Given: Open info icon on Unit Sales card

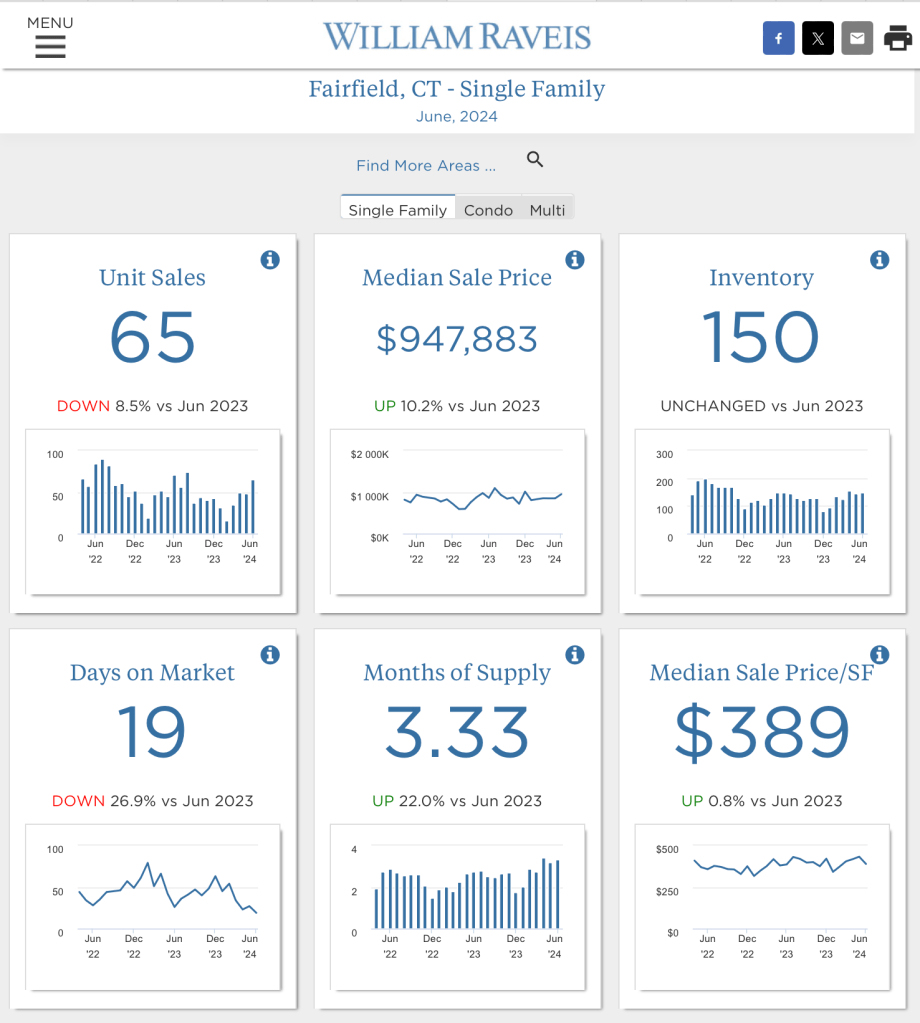Looking at the screenshot, I should (x=270, y=260).
